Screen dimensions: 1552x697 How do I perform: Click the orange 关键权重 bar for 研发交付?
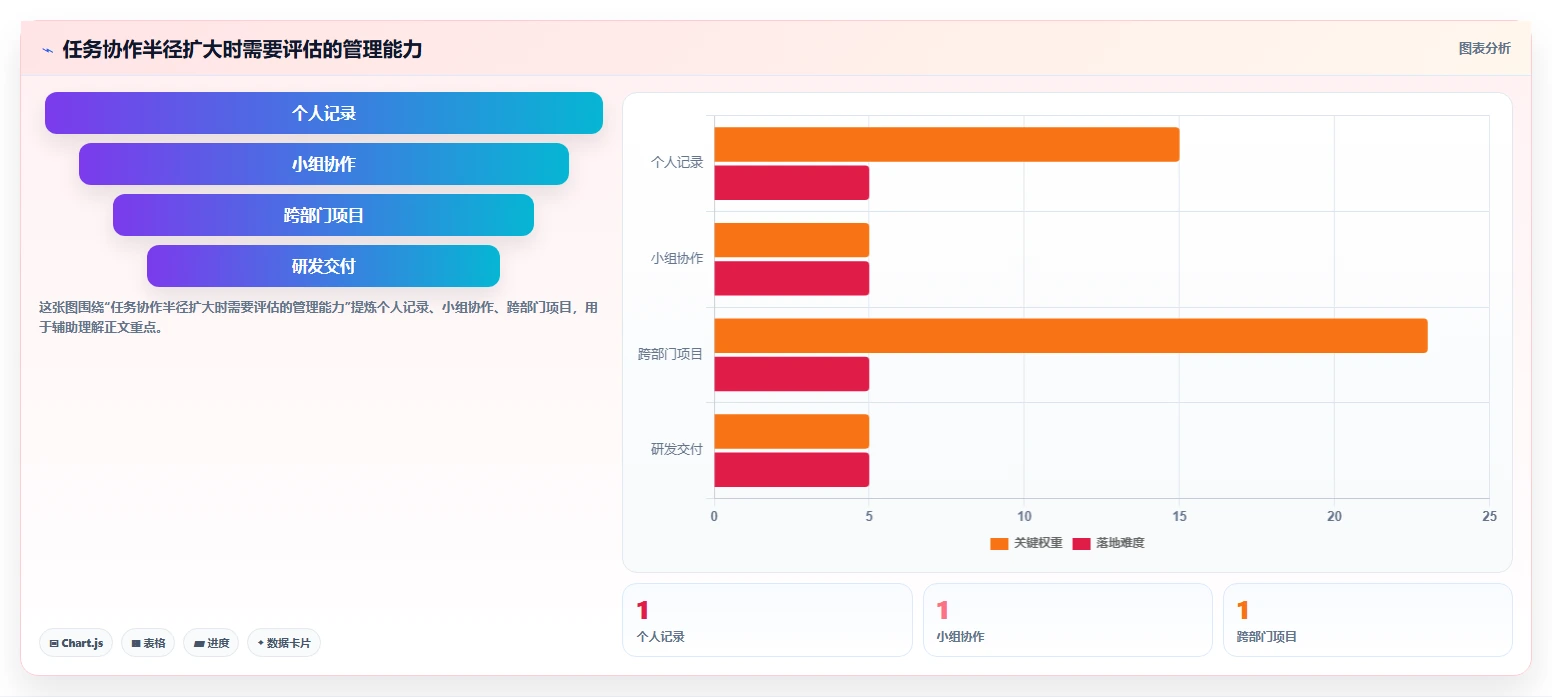tap(791, 431)
